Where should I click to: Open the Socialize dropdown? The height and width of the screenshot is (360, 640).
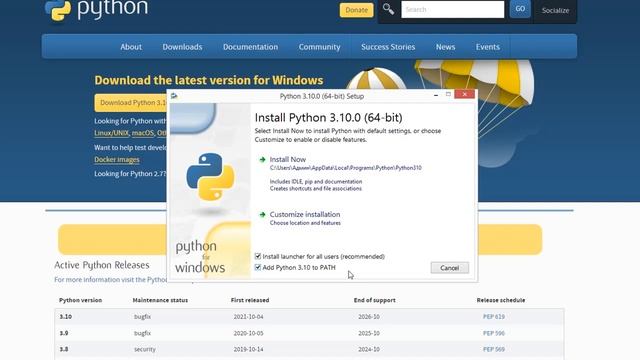point(555,11)
